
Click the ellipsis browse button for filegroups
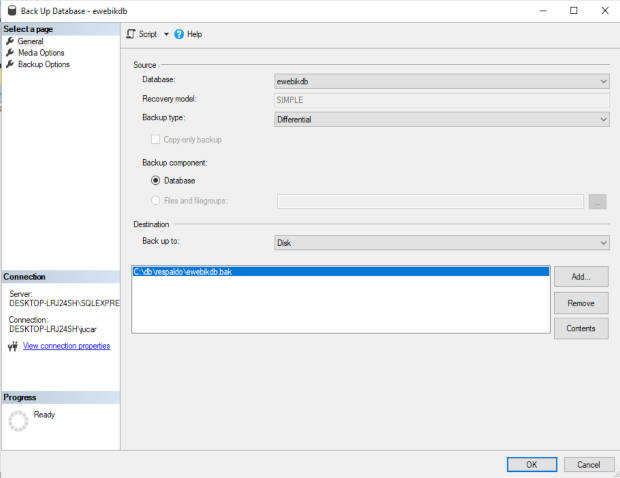(x=597, y=201)
